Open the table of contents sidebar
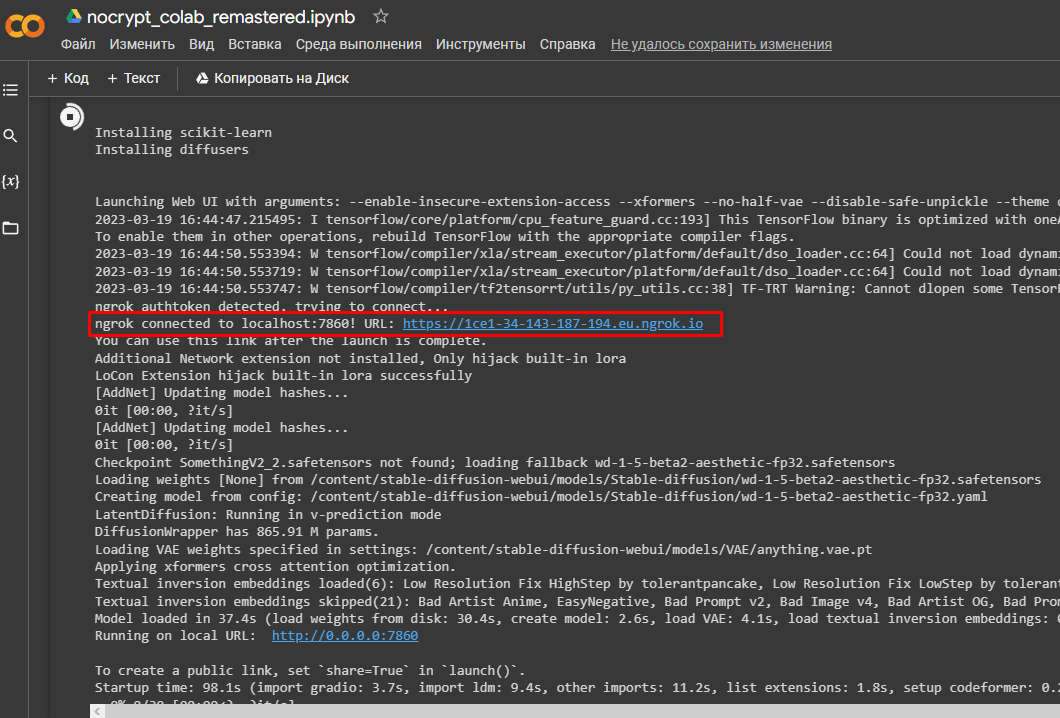The height and width of the screenshot is (718, 1060). (x=11, y=90)
